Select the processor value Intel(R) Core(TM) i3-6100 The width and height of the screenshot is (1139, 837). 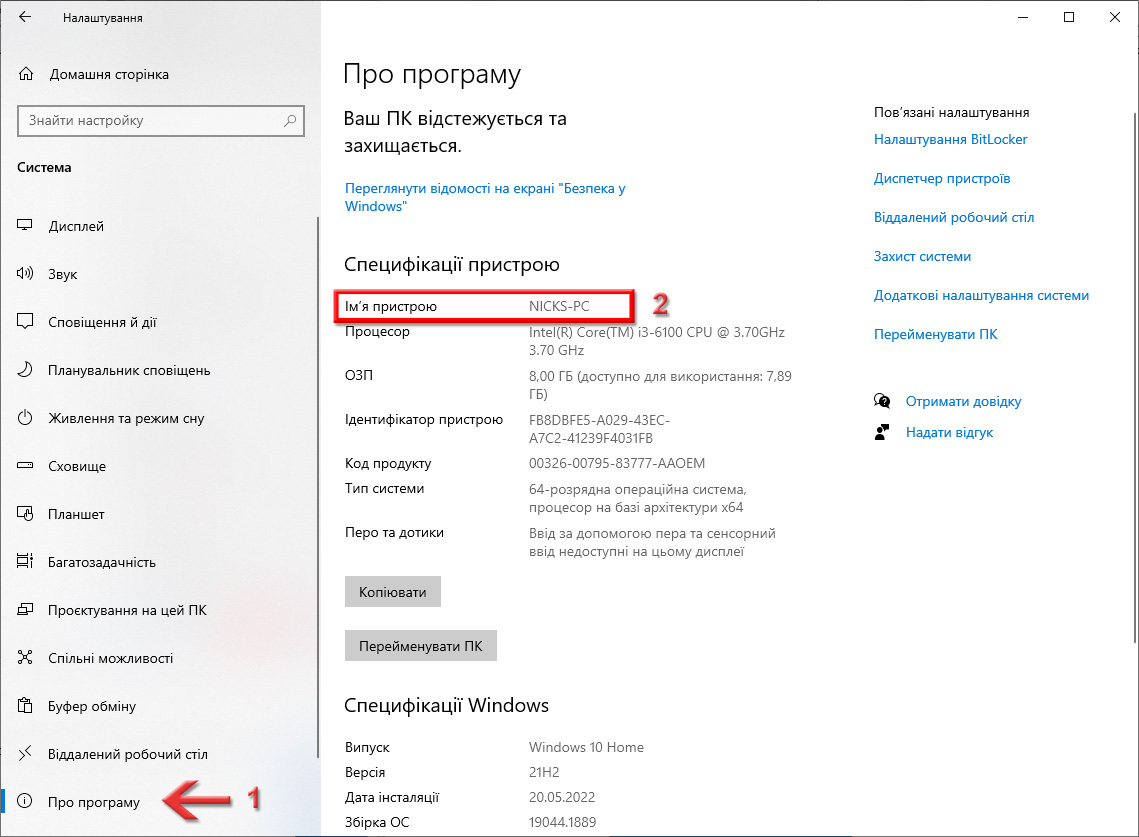coord(657,341)
